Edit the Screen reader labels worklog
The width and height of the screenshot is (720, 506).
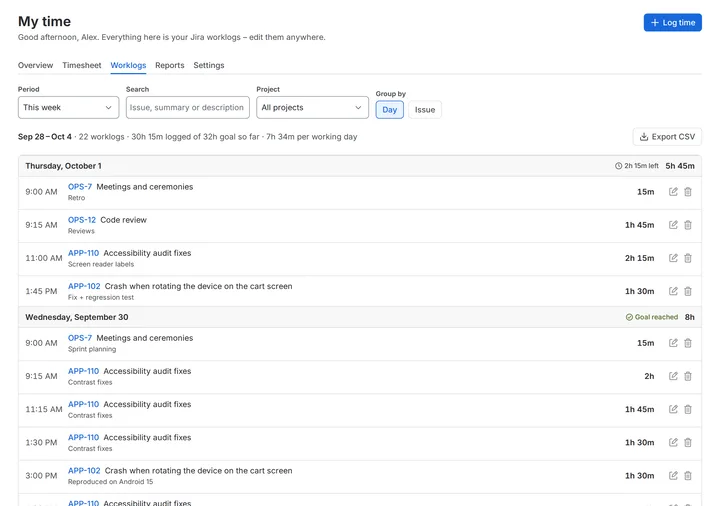tap(673, 258)
